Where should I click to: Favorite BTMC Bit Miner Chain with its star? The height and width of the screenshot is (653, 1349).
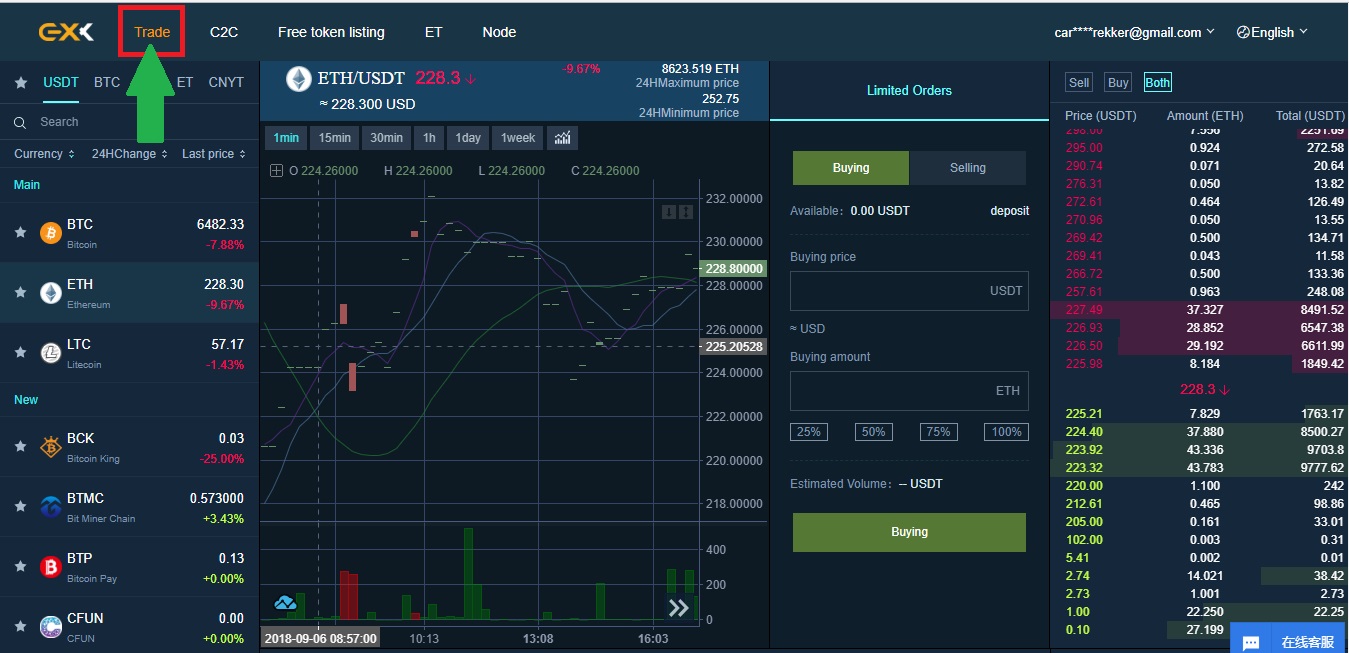pos(20,506)
